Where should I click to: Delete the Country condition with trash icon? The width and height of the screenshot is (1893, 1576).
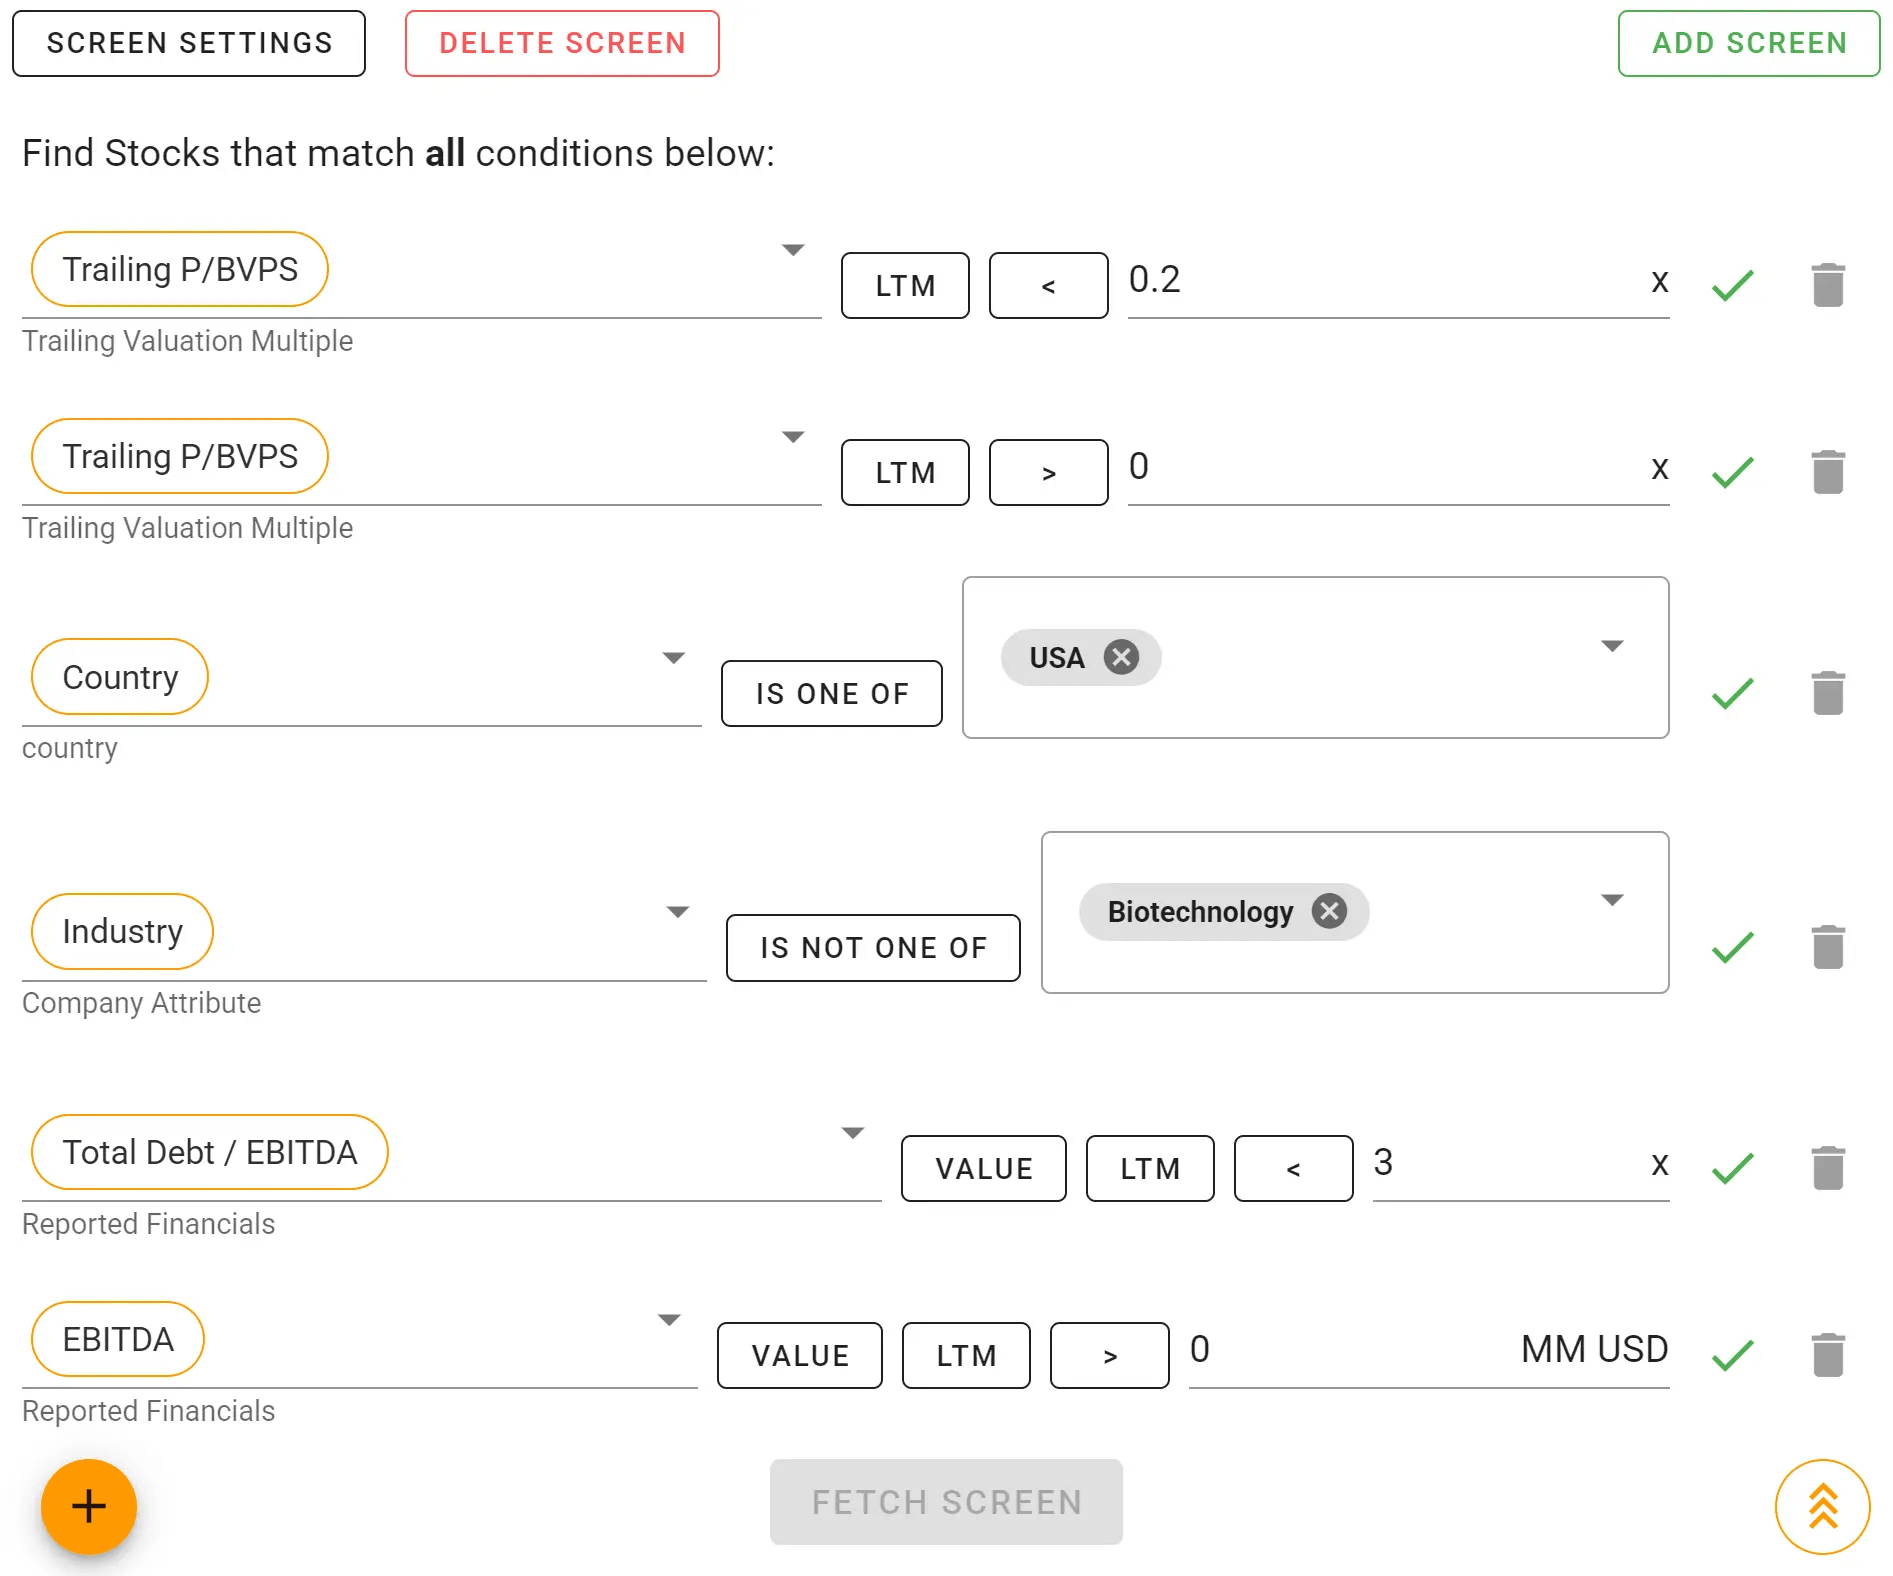tap(1828, 693)
